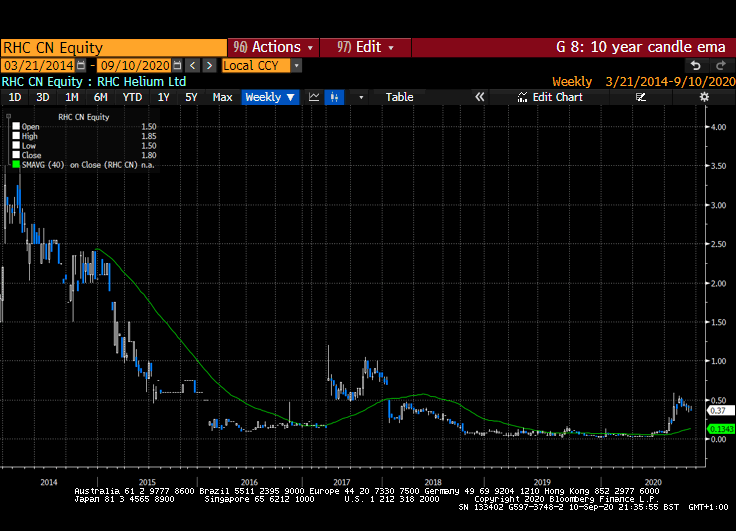Toggle the Open series checkbox
This screenshot has width=736, height=531.
coord(16,126)
